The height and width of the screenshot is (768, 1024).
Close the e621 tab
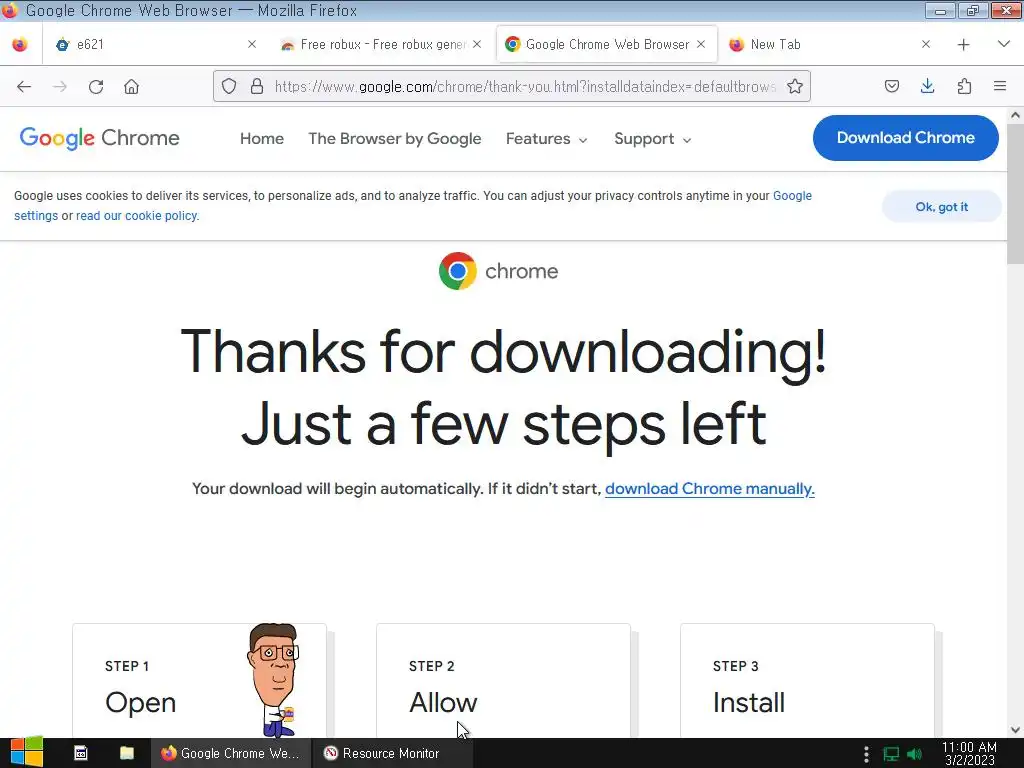[252, 44]
